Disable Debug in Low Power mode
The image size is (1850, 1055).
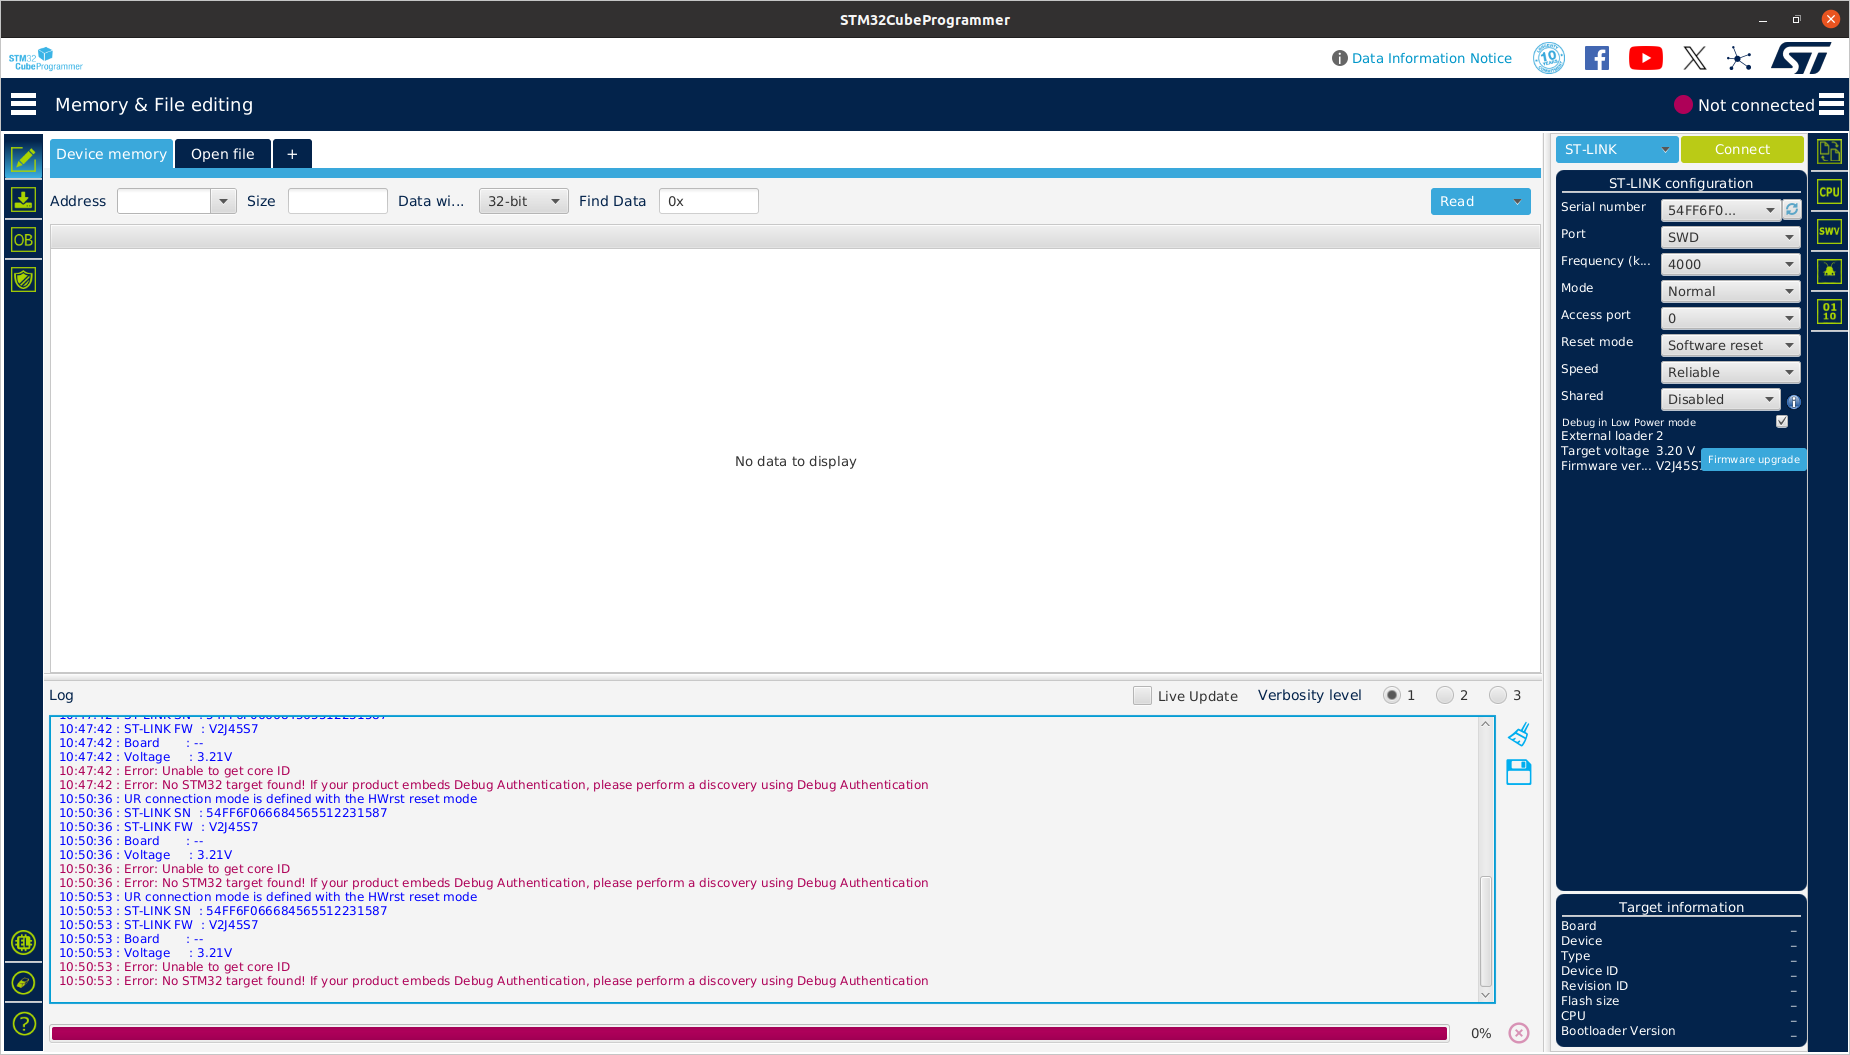[x=1781, y=421]
